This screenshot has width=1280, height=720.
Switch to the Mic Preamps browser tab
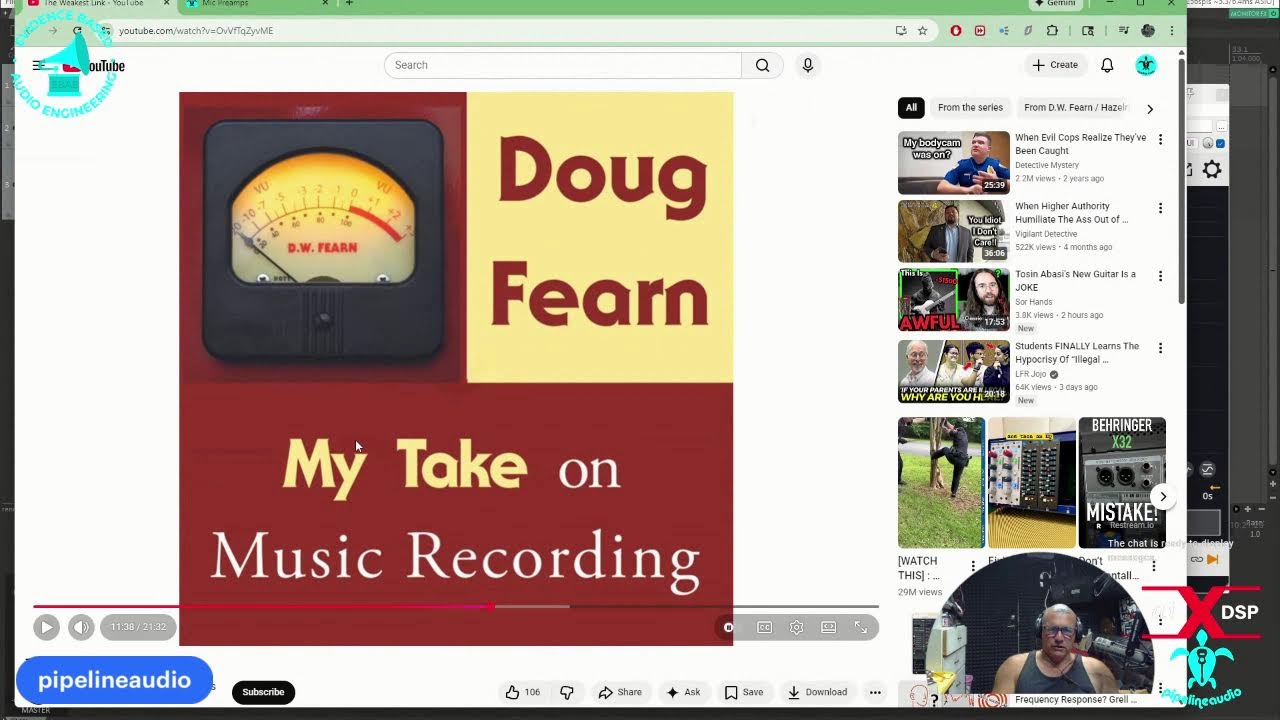256,4
